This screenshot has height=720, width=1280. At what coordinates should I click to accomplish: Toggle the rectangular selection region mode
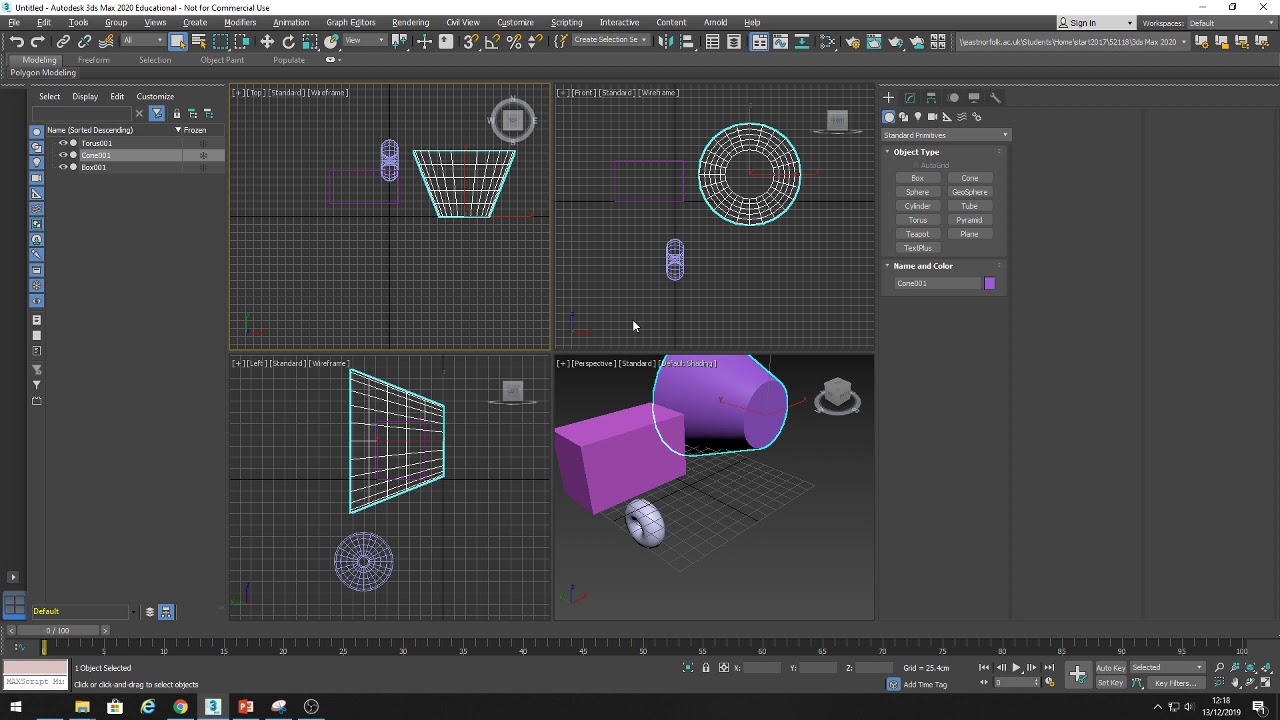pos(221,41)
